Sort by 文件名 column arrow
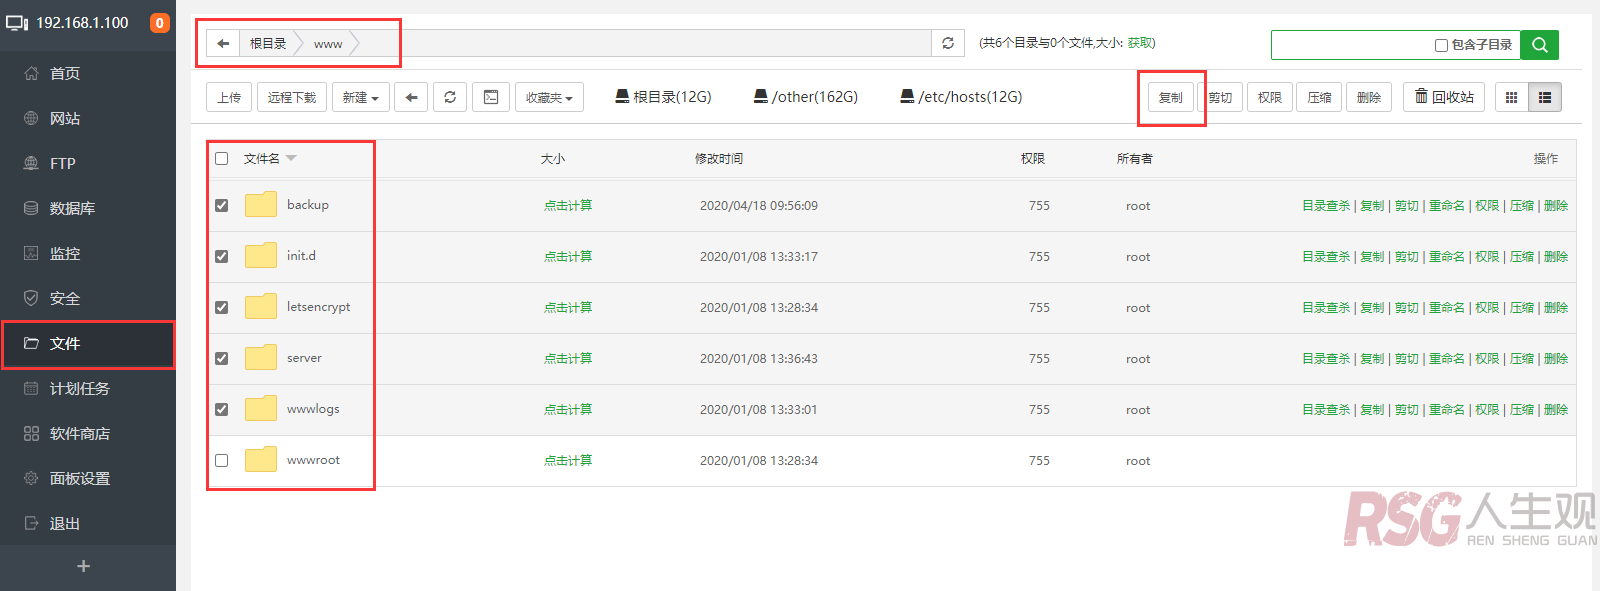Screen dimensions: 1600x591 [291, 158]
